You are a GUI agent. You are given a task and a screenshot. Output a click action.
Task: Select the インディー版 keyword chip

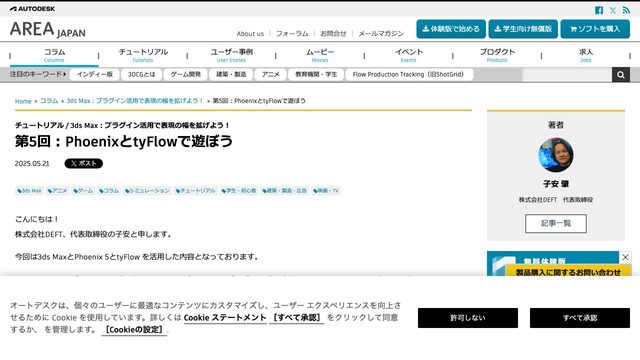coord(95,74)
